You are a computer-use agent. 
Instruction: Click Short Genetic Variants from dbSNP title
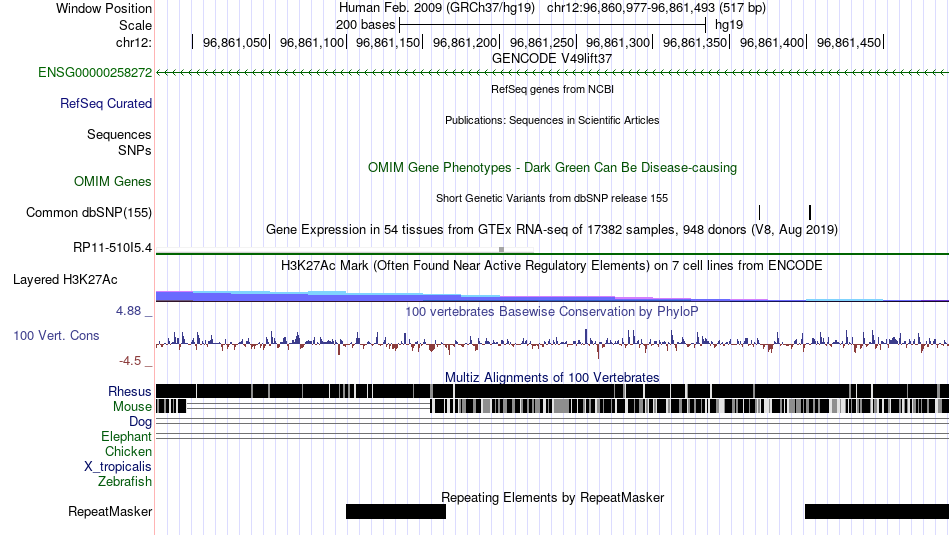552,198
